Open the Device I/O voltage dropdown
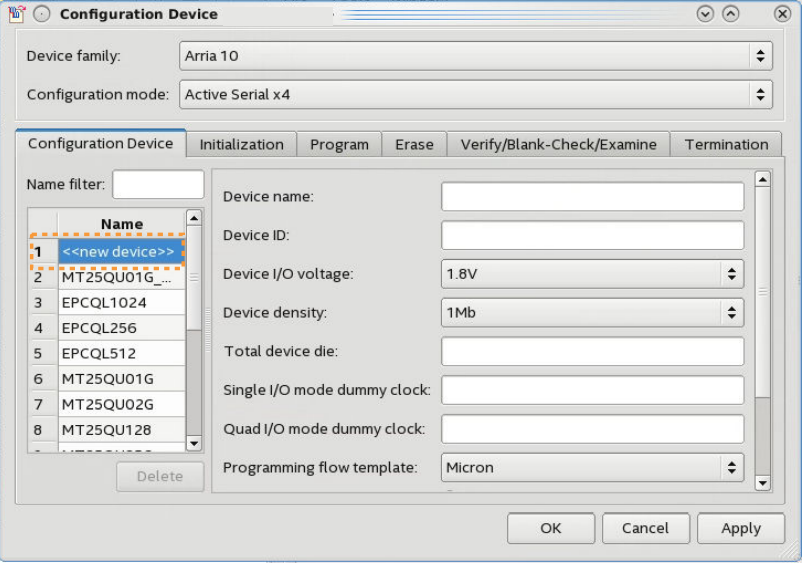Screen dimensions: 803x565 [x=592, y=273]
